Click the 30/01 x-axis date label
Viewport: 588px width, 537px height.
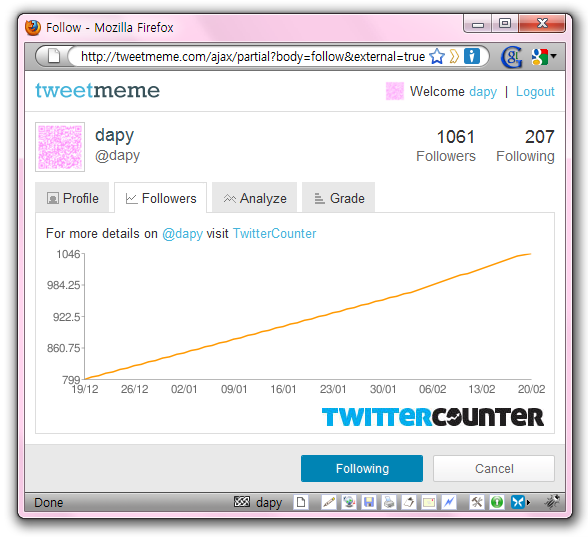point(383,389)
